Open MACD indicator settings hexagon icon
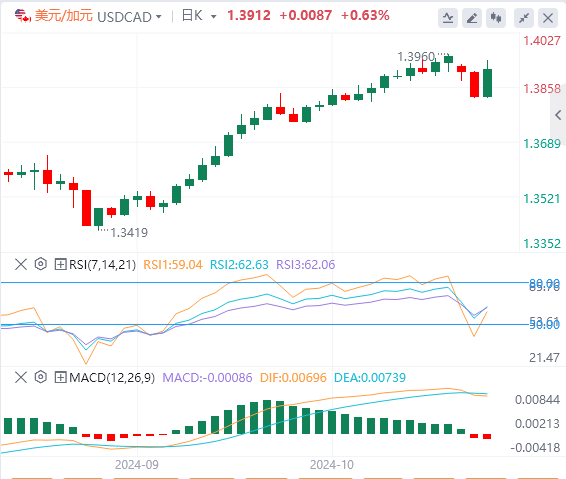This screenshot has width=566, height=479. click(41, 377)
